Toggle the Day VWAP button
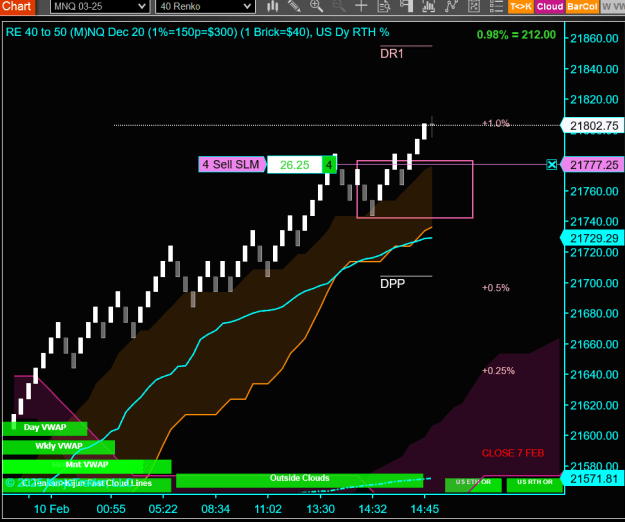This screenshot has width=625, height=522. tap(45, 428)
